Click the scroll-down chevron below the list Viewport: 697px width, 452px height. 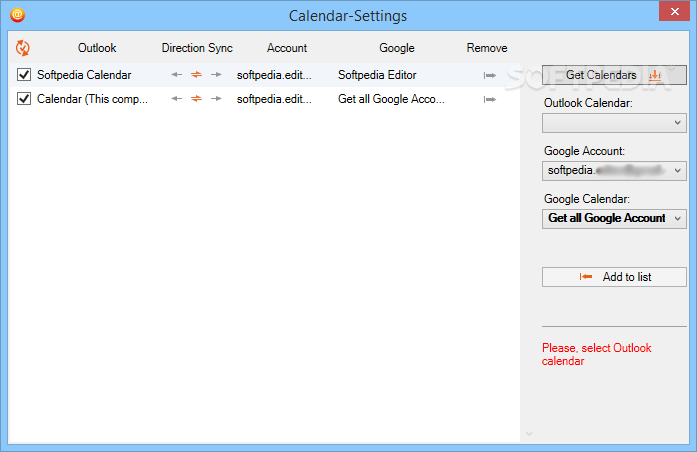[x=529, y=433]
